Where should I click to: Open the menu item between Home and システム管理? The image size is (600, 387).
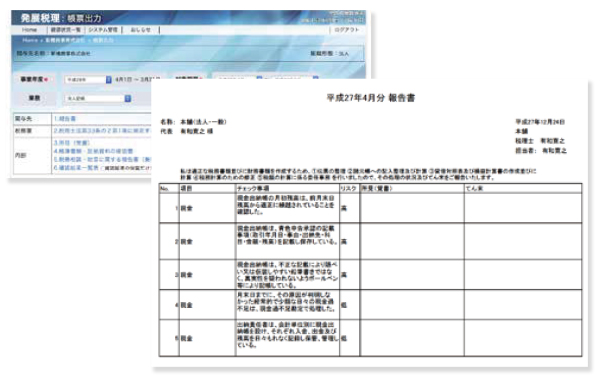(x=66, y=30)
